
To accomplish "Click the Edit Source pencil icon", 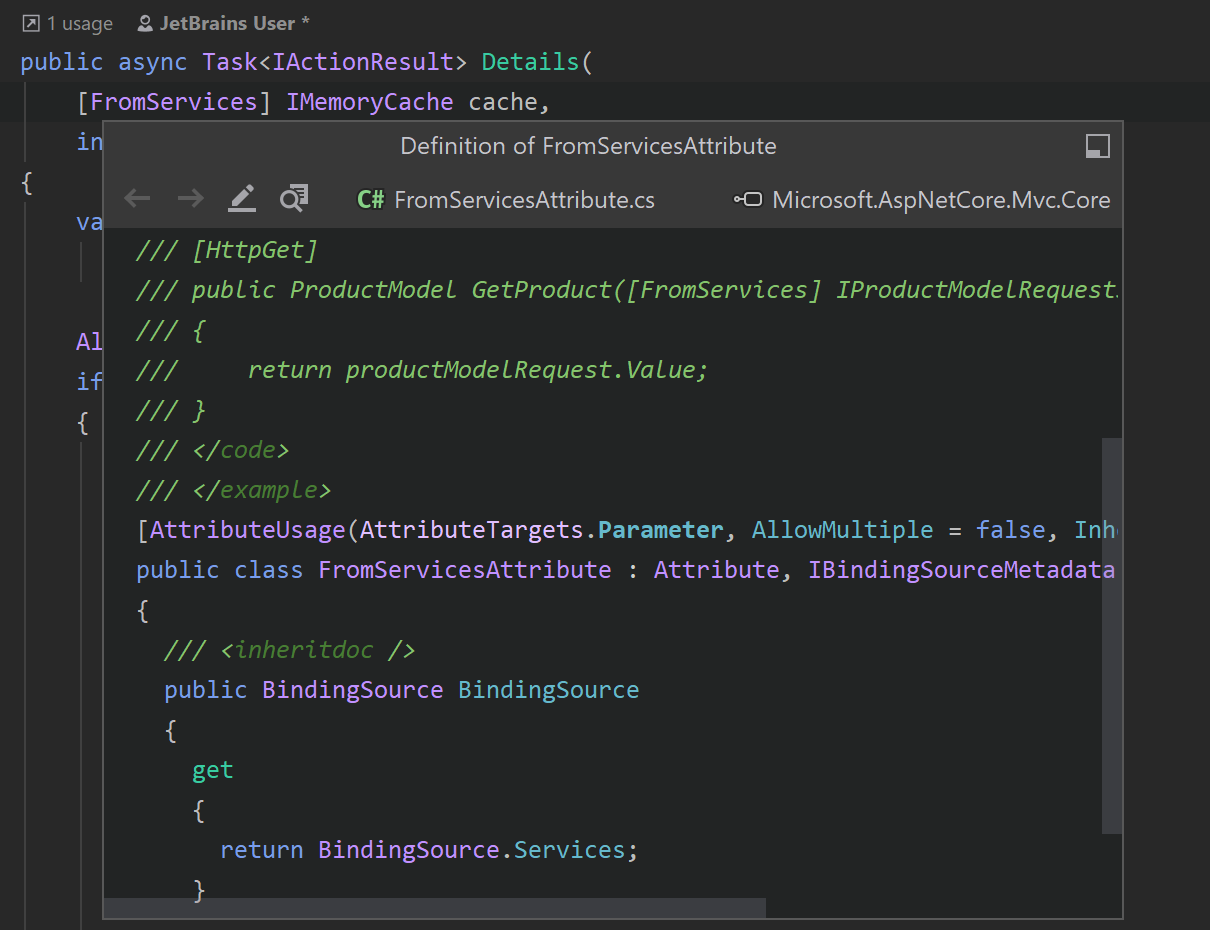I will coord(242,198).
